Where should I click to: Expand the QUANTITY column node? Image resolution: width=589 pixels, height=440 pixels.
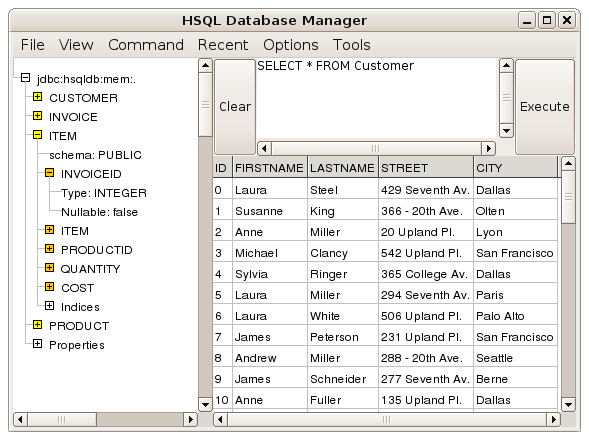pos(49,268)
